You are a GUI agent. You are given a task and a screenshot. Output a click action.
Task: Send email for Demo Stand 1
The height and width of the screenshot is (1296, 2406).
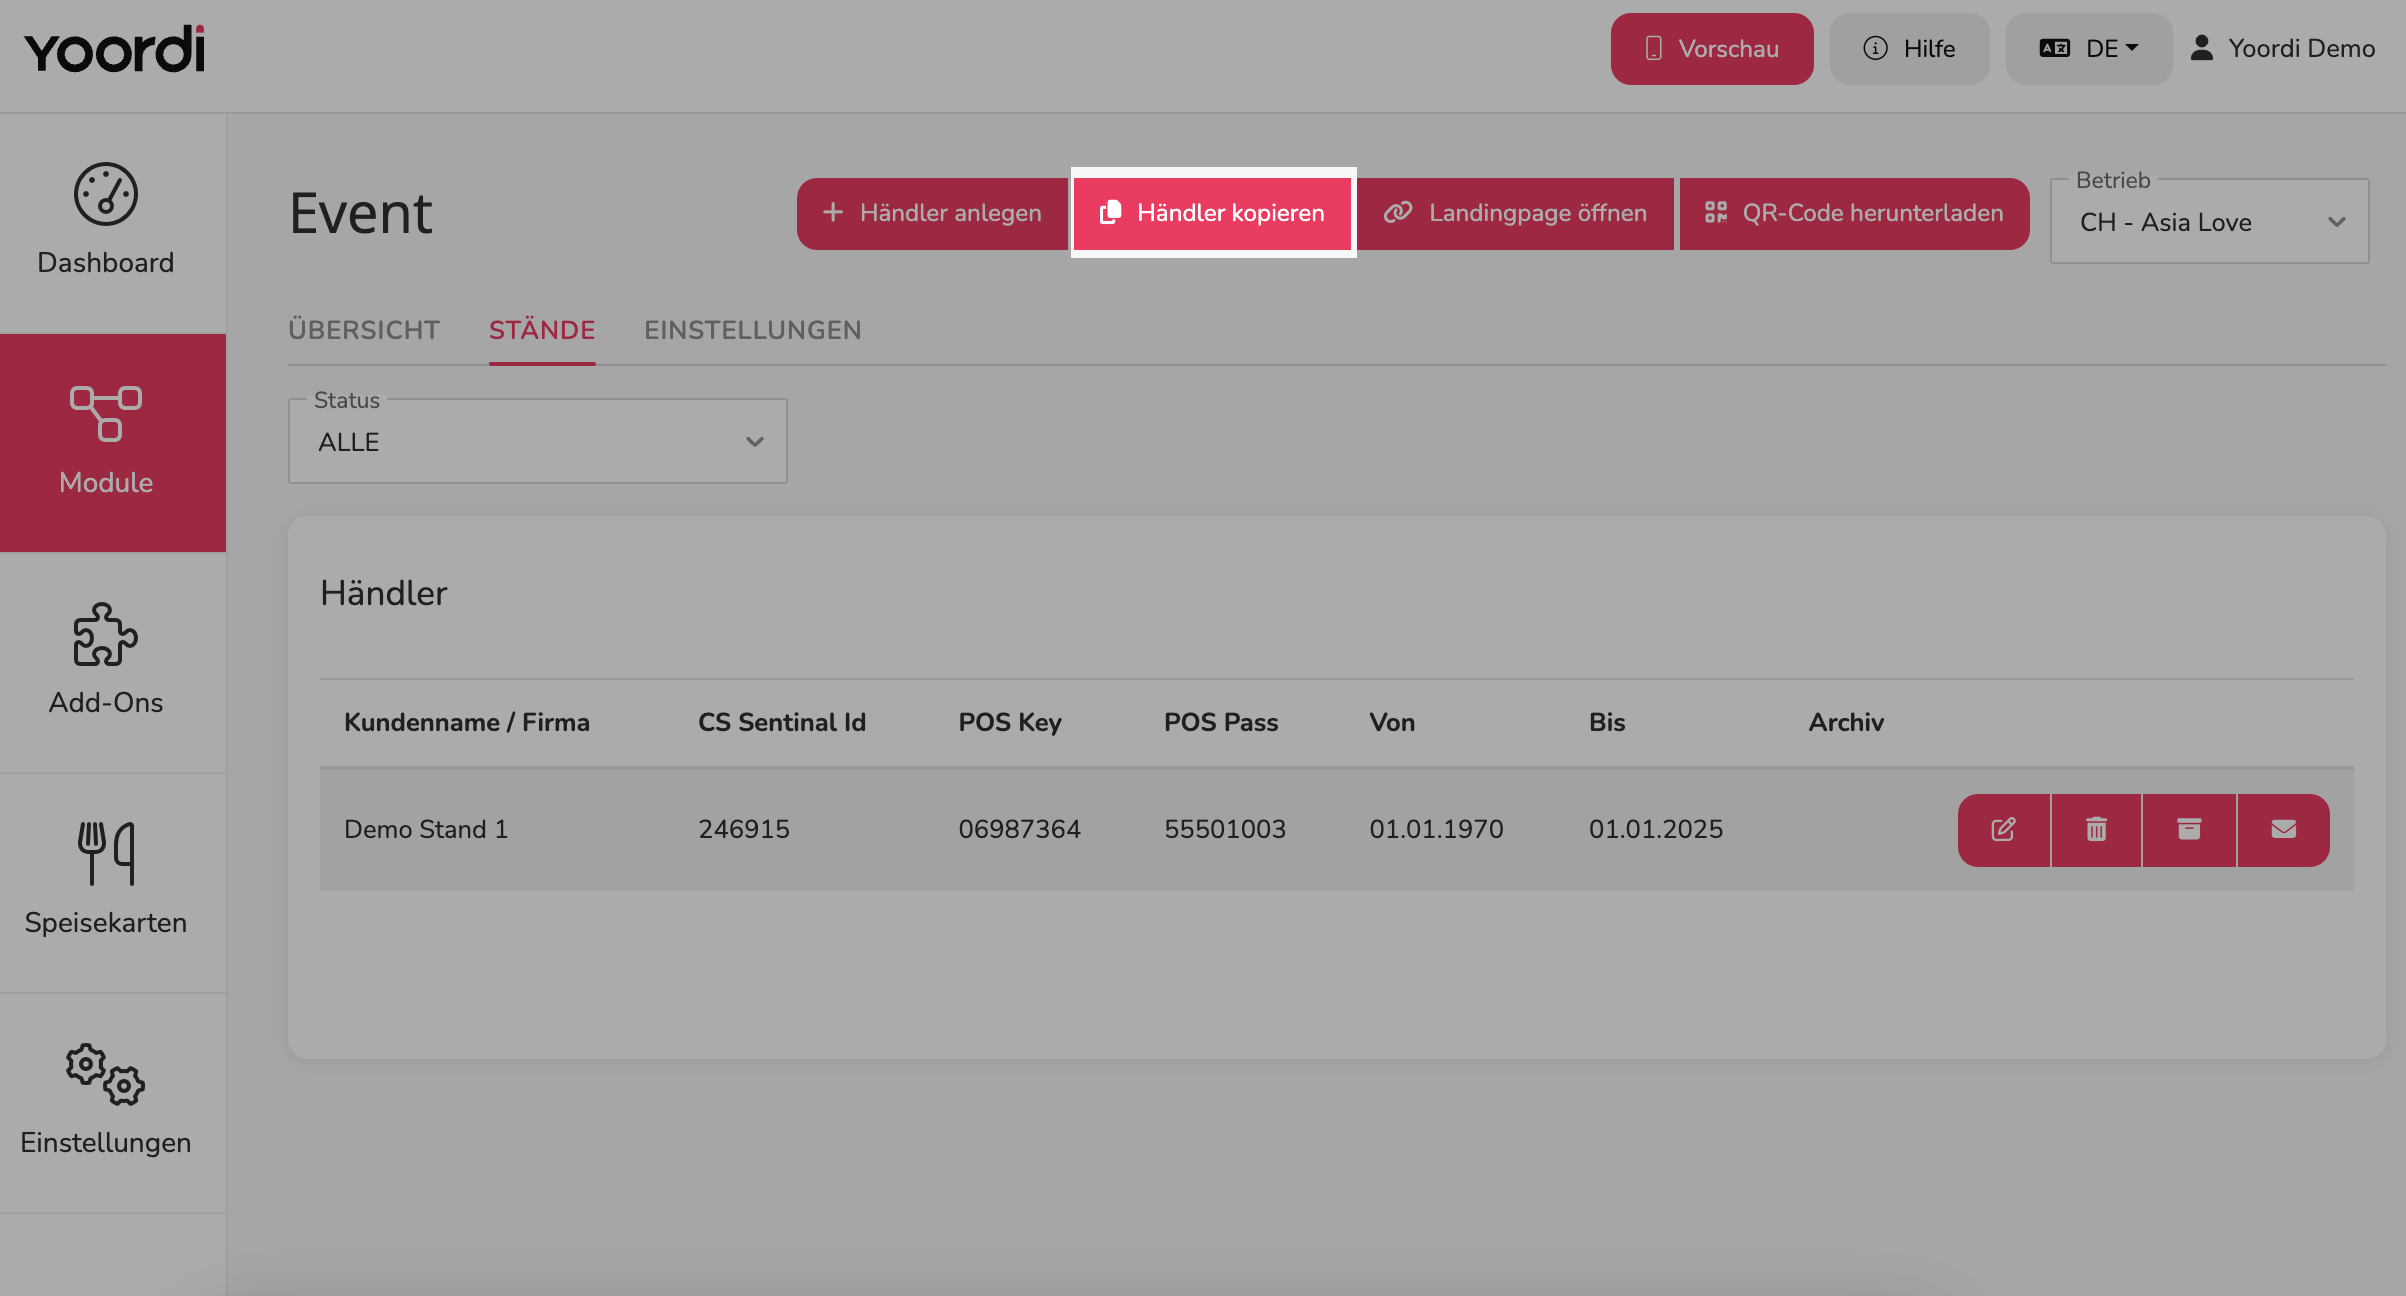(x=2283, y=830)
